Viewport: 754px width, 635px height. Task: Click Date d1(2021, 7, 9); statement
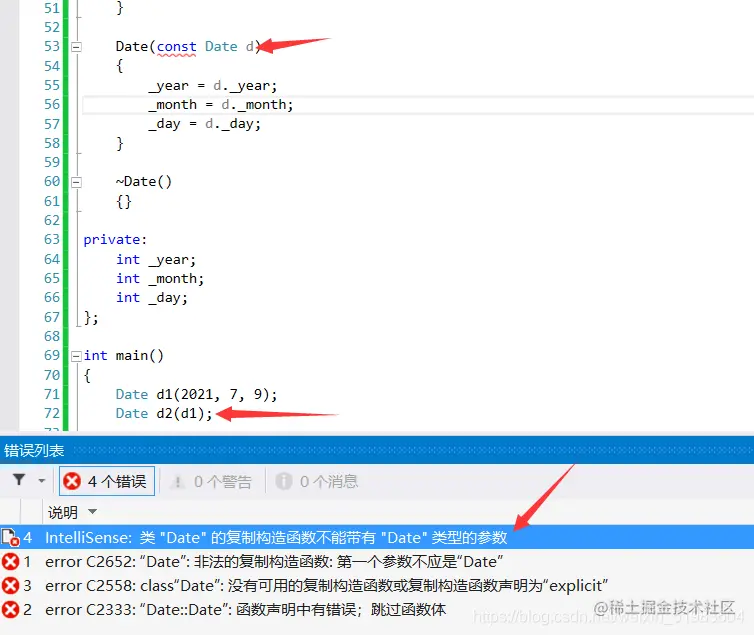pyautogui.click(x=196, y=395)
